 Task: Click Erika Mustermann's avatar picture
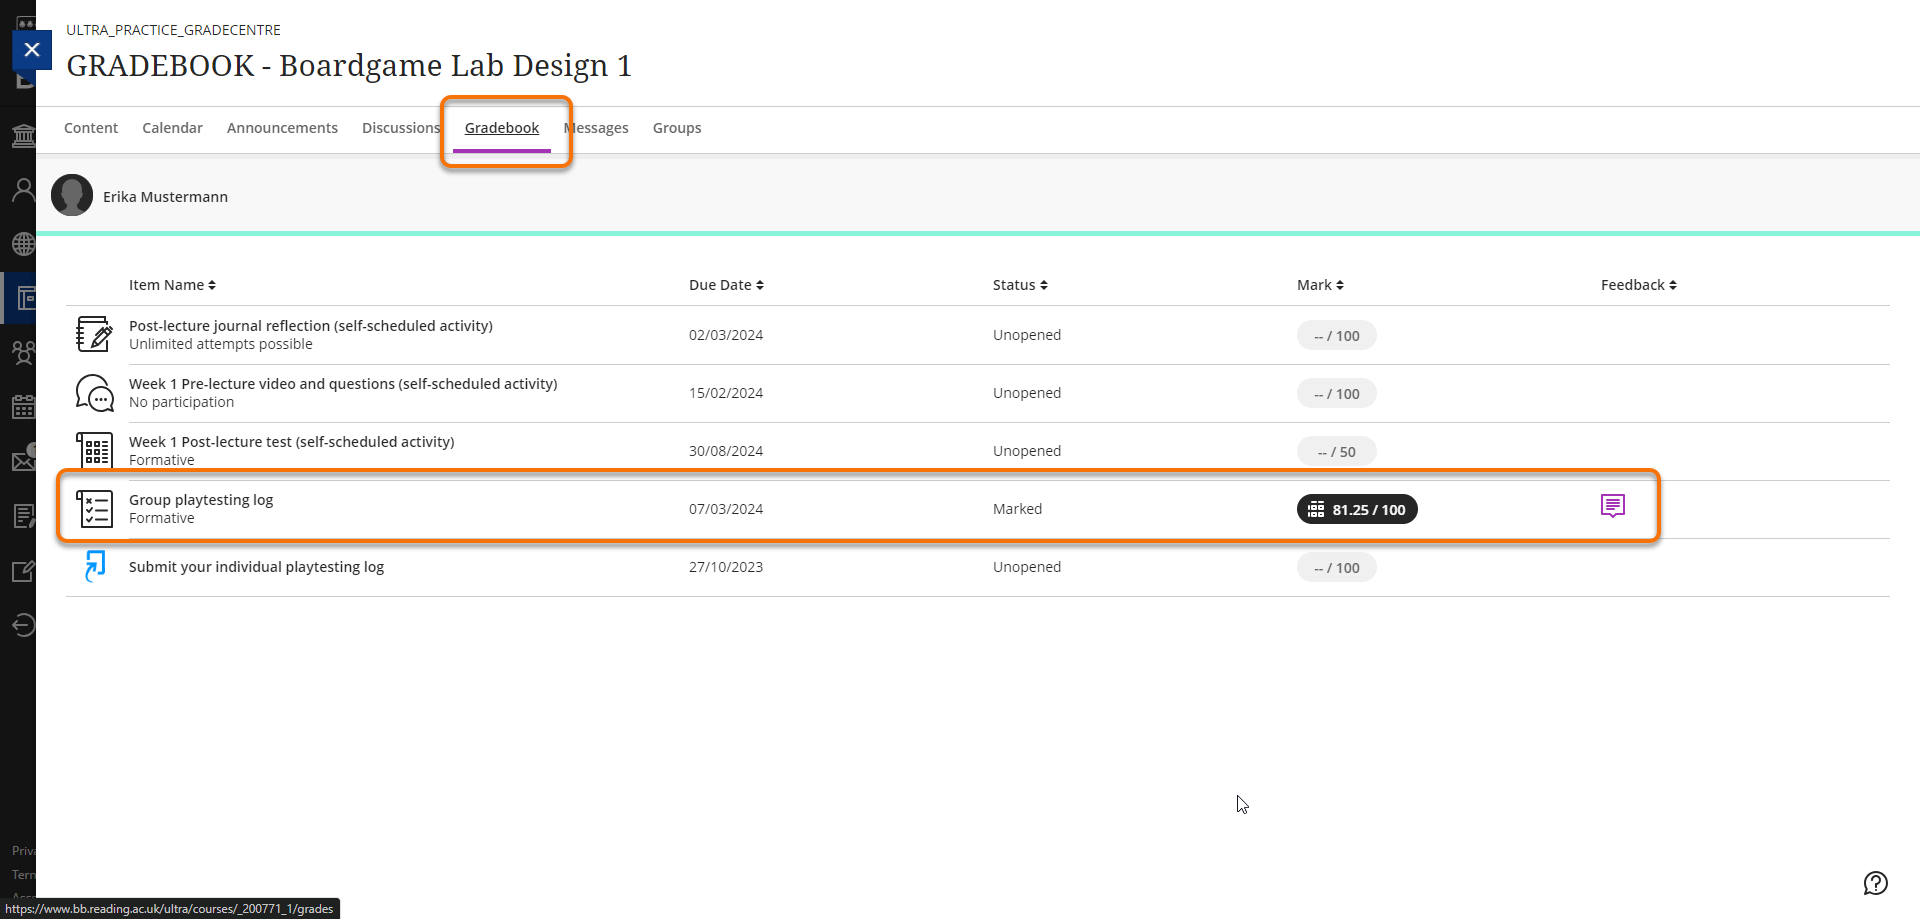71,195
